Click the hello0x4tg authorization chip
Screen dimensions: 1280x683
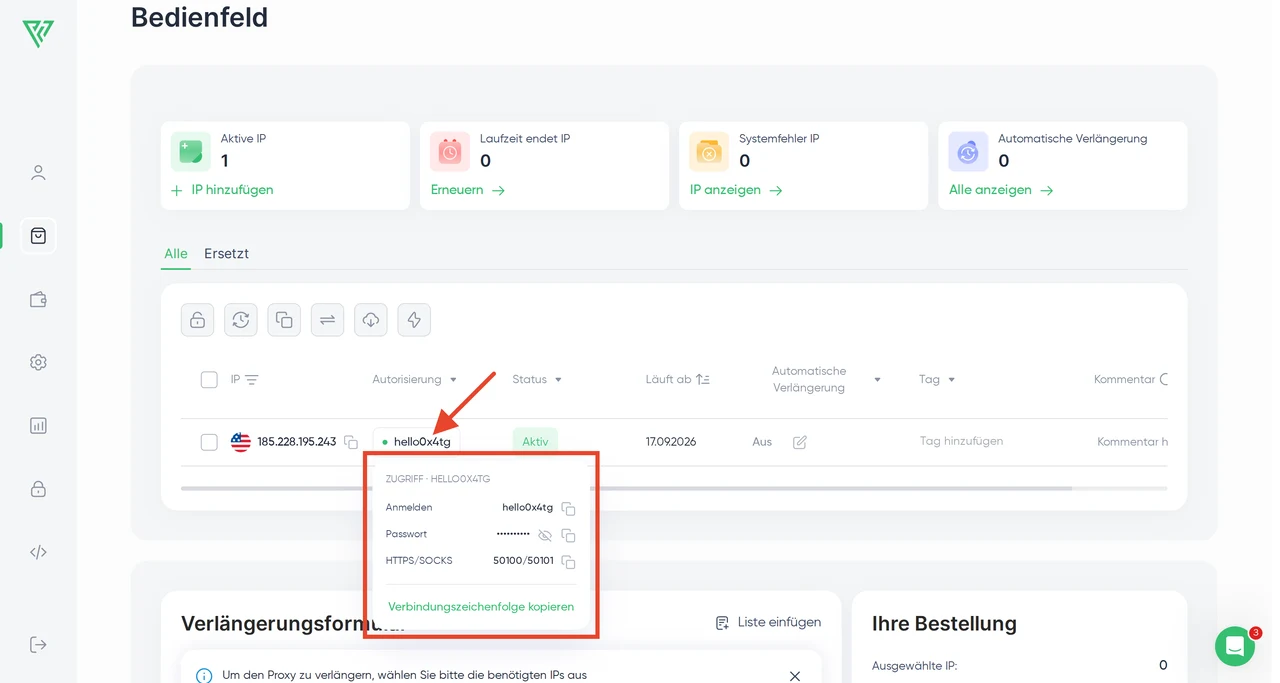[416, 441]
